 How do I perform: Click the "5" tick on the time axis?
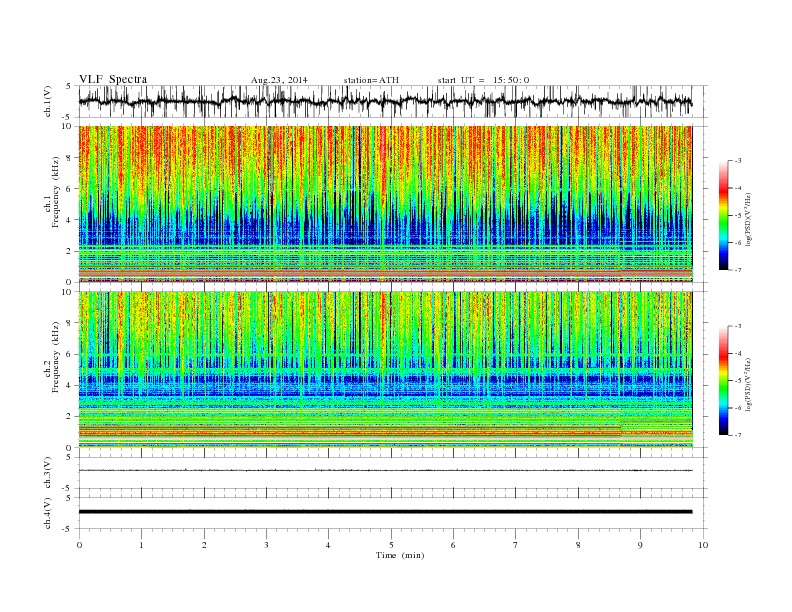tap(391, 545)
